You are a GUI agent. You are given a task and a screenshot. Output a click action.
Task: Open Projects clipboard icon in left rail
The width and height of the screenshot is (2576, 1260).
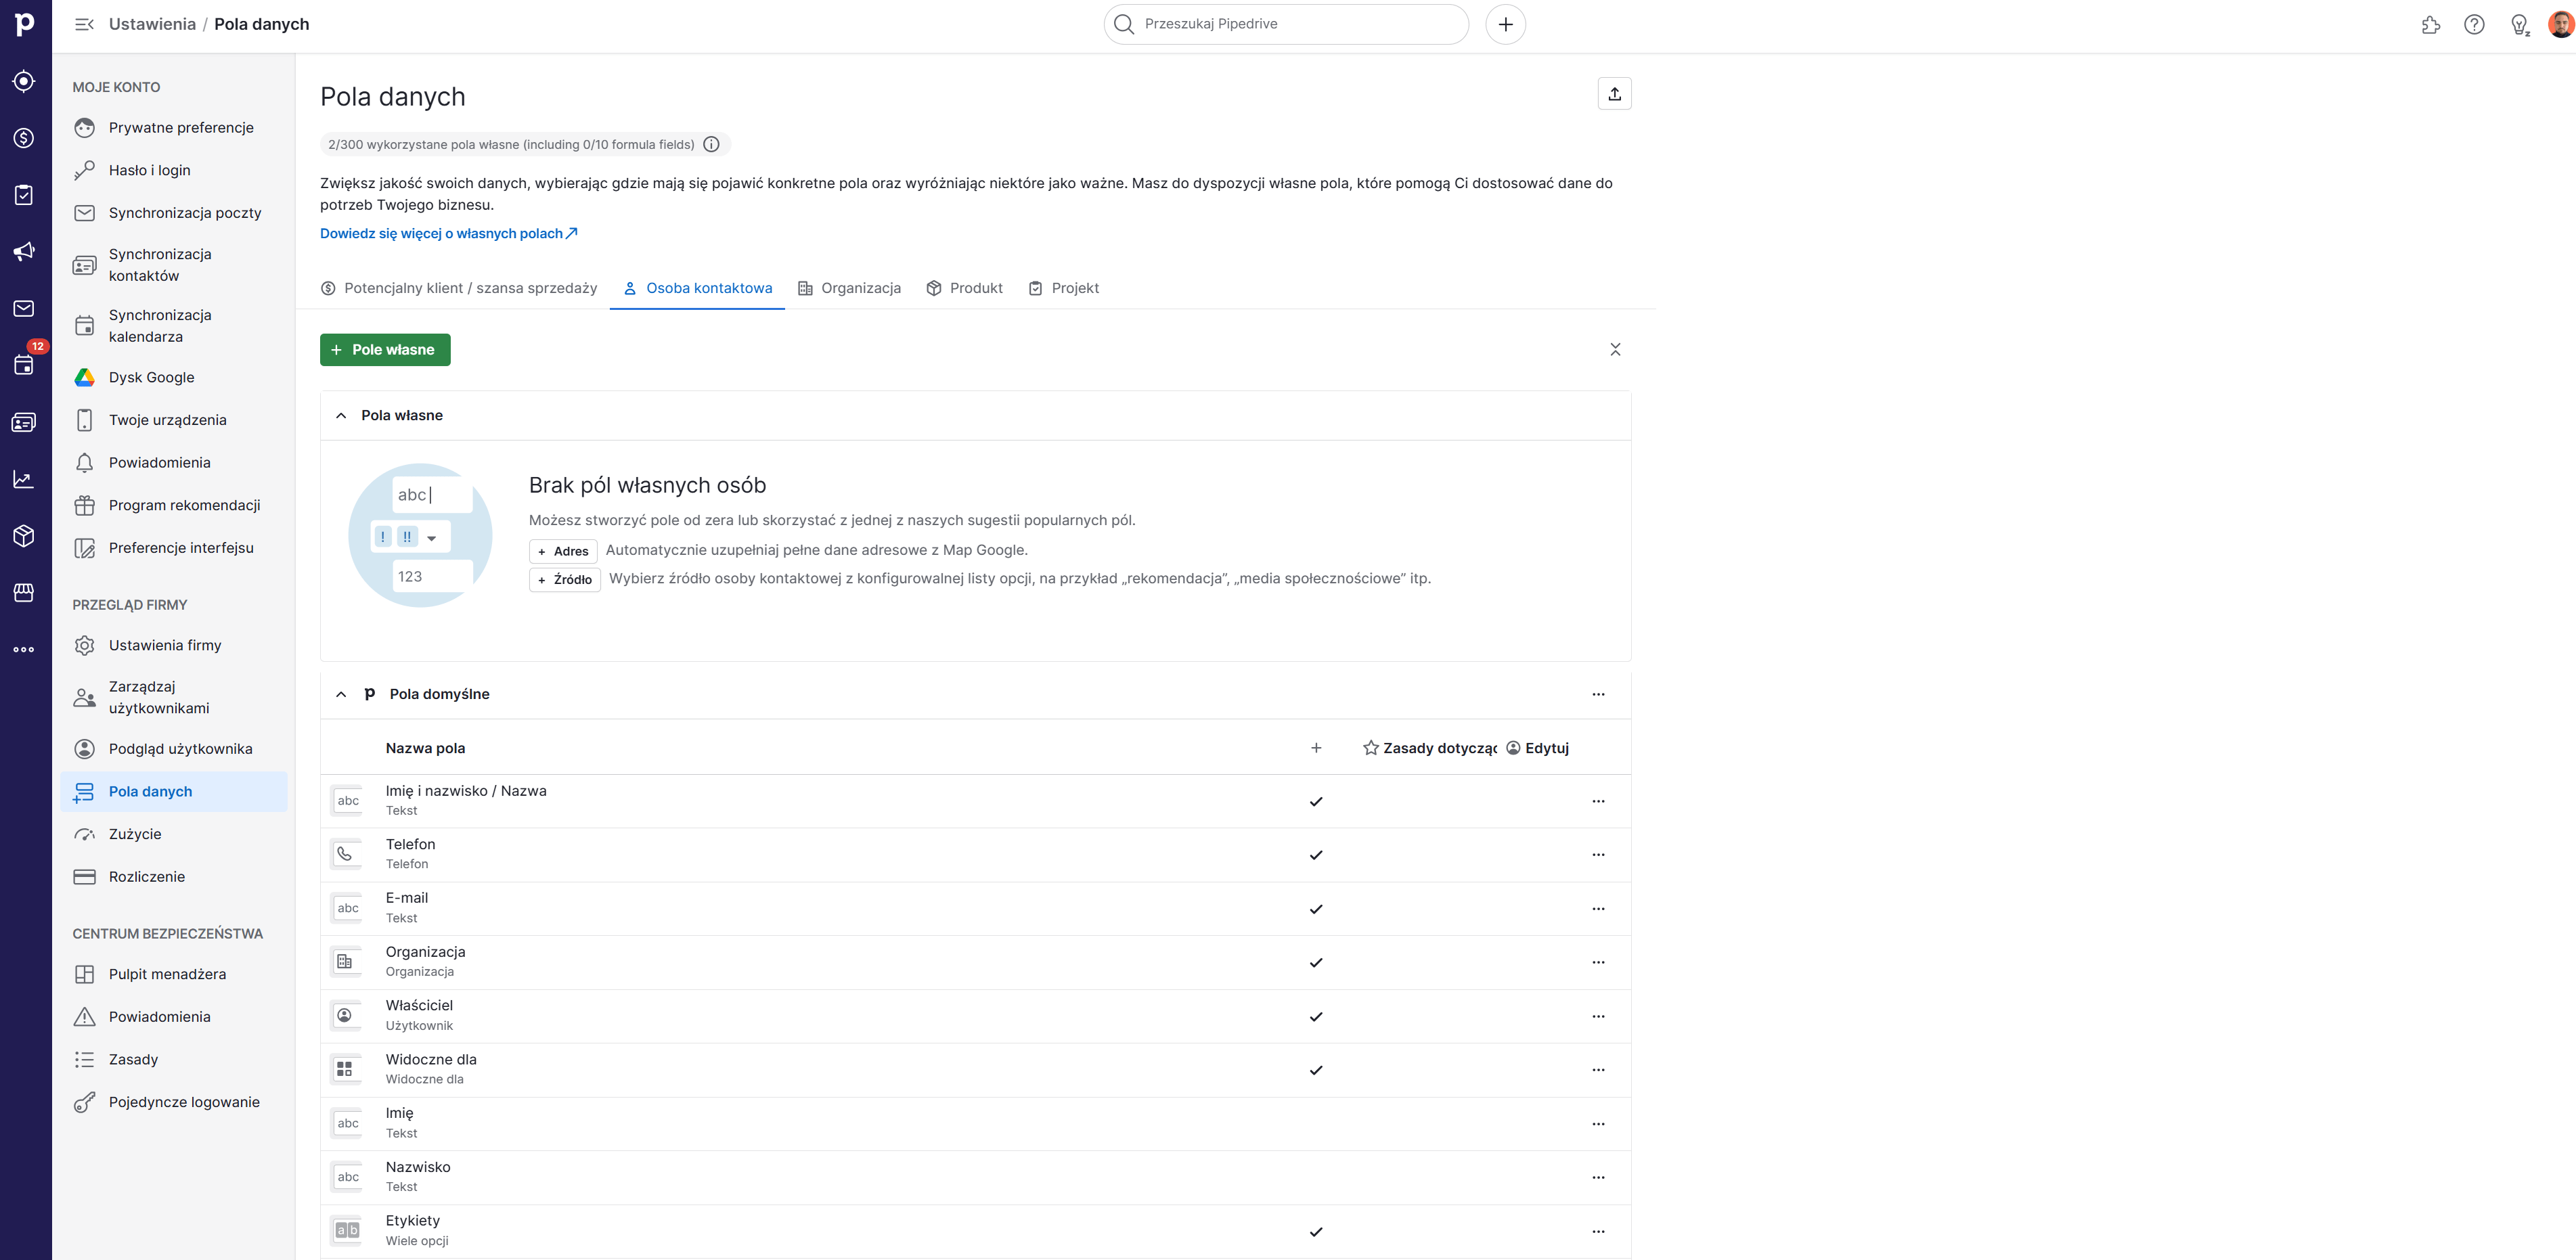24,195
